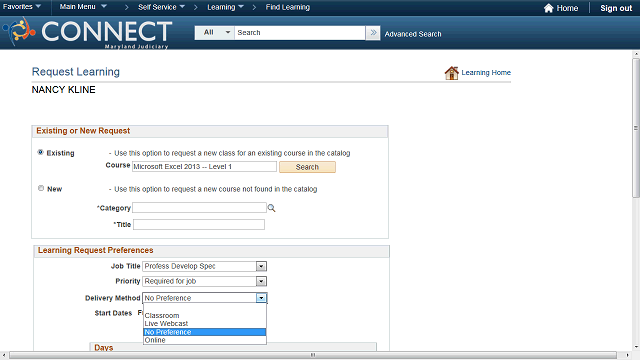This screenshot has width=640, height=360.
Task: Click into the Title input field
Action: click(x=199, y=224)
